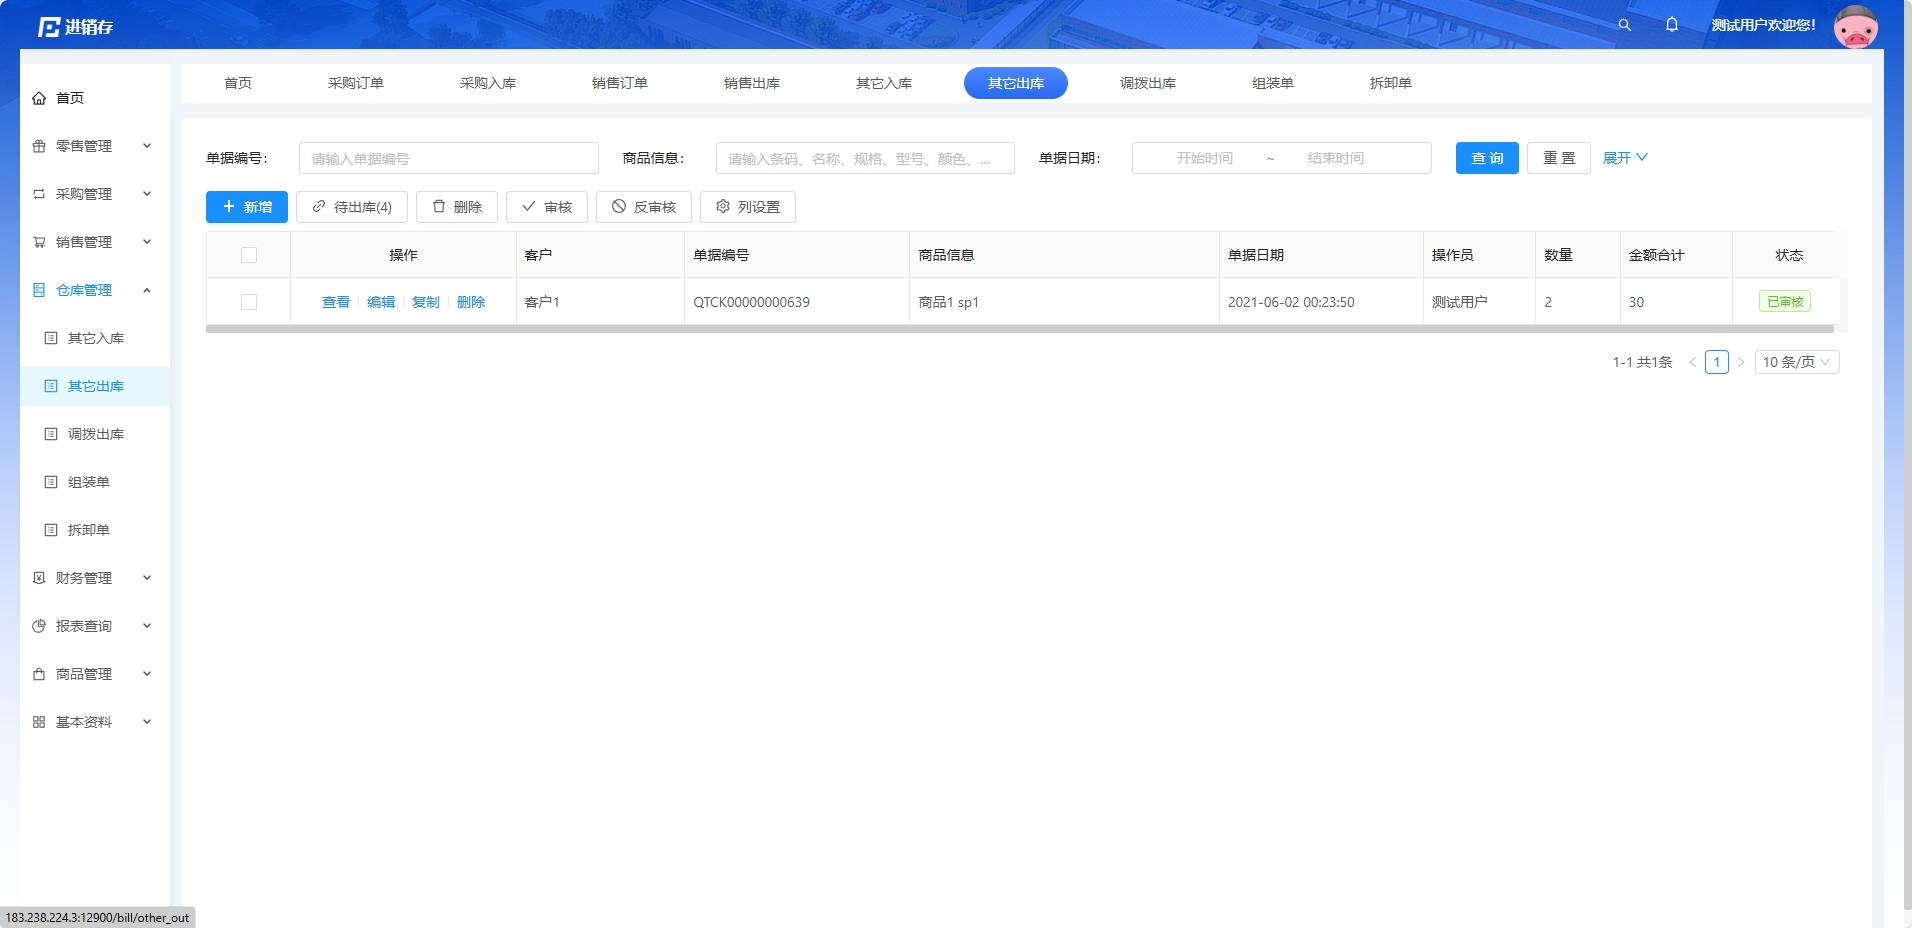Image resolution: width=1912 pixels, height=928 pixels.
Task: Tick the checkbox for row 客户1
Action: (249, 302)
